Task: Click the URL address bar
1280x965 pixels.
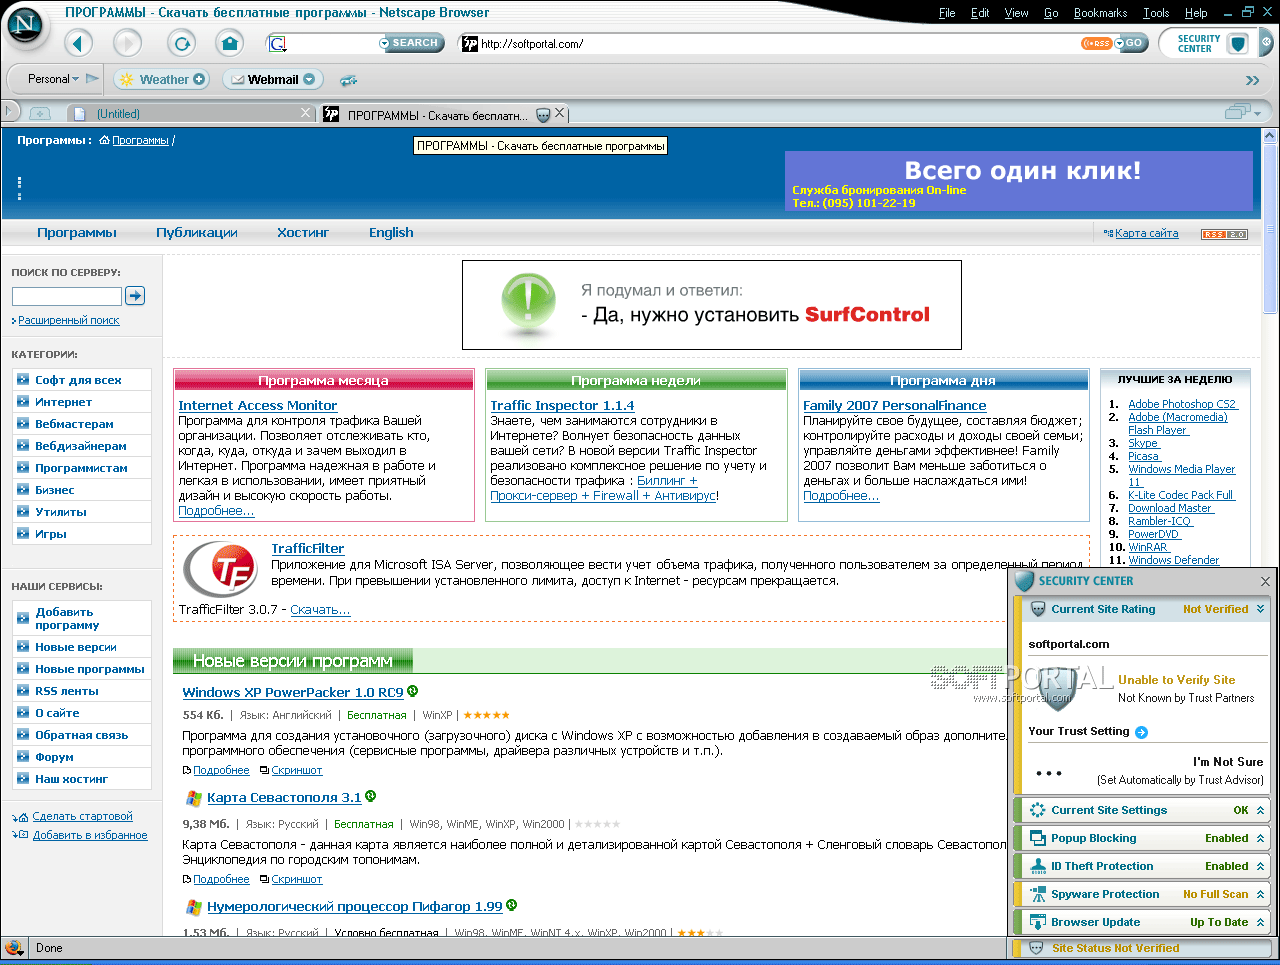Action: pyautogui.click(x=769, y=43)
